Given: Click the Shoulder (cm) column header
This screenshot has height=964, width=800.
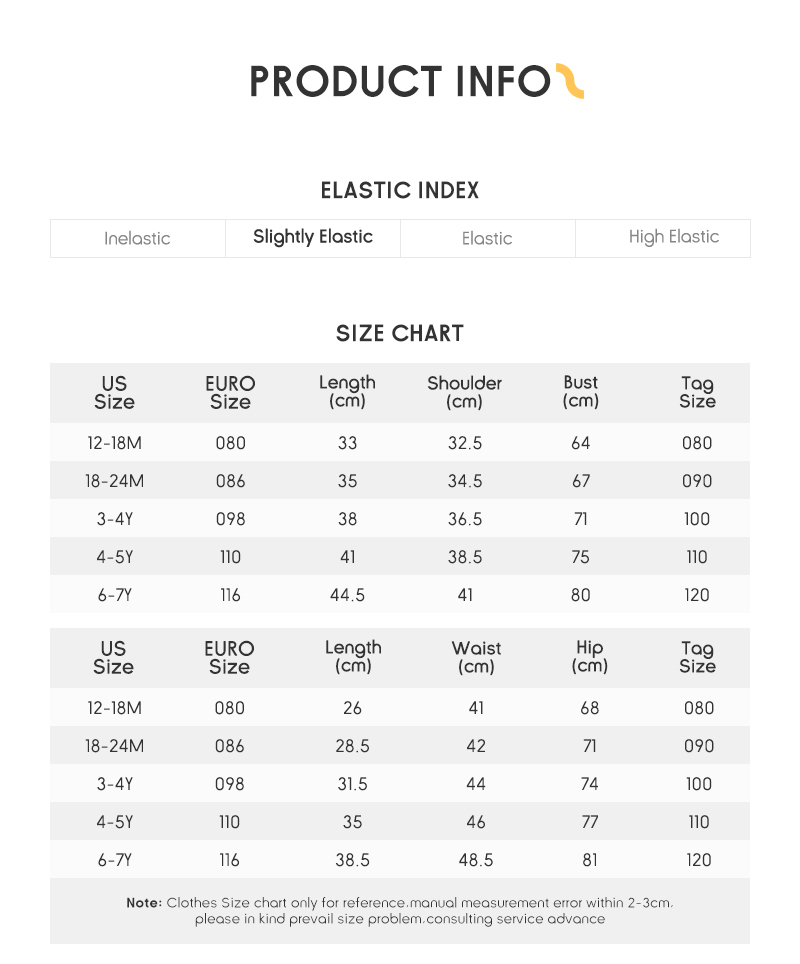Looking at the screenshot, I should pyautogui.click(x=464, y=392).
